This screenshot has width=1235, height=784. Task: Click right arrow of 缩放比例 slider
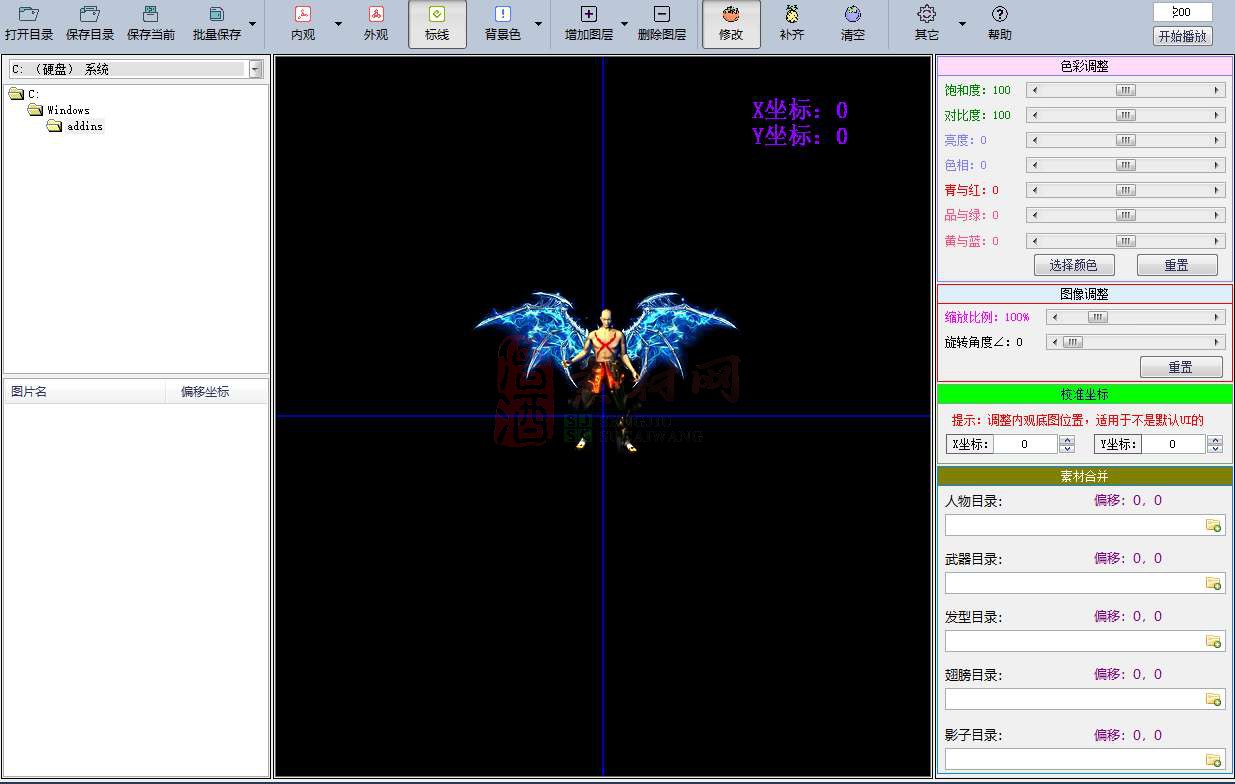(x=1217, y=317)
